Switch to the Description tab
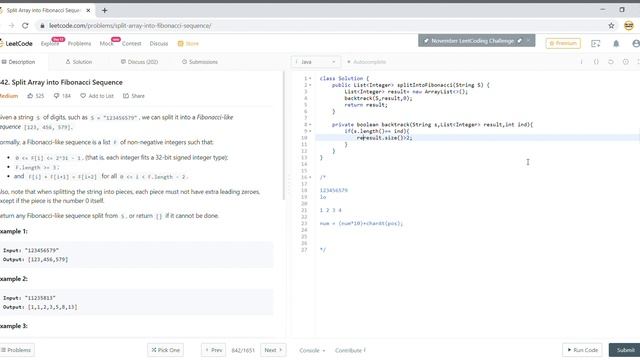The width and height of the screenshot is (640, 360). click(x=19, y=62)
